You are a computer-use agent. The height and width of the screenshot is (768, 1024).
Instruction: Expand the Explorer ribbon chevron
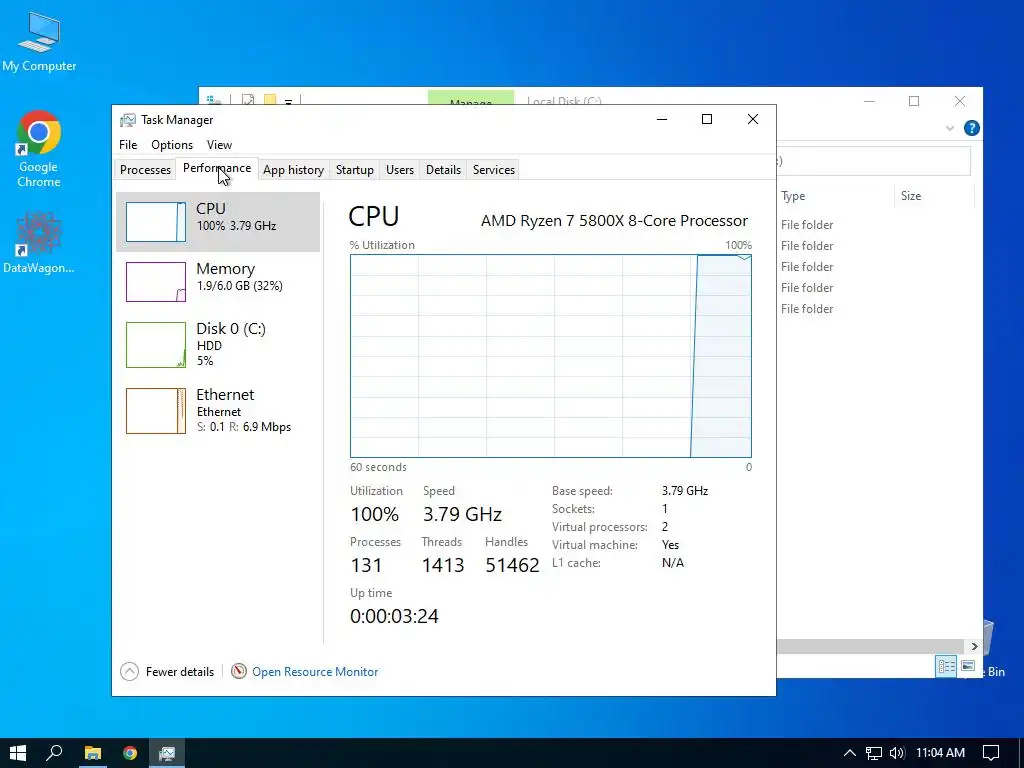point(950,129)
